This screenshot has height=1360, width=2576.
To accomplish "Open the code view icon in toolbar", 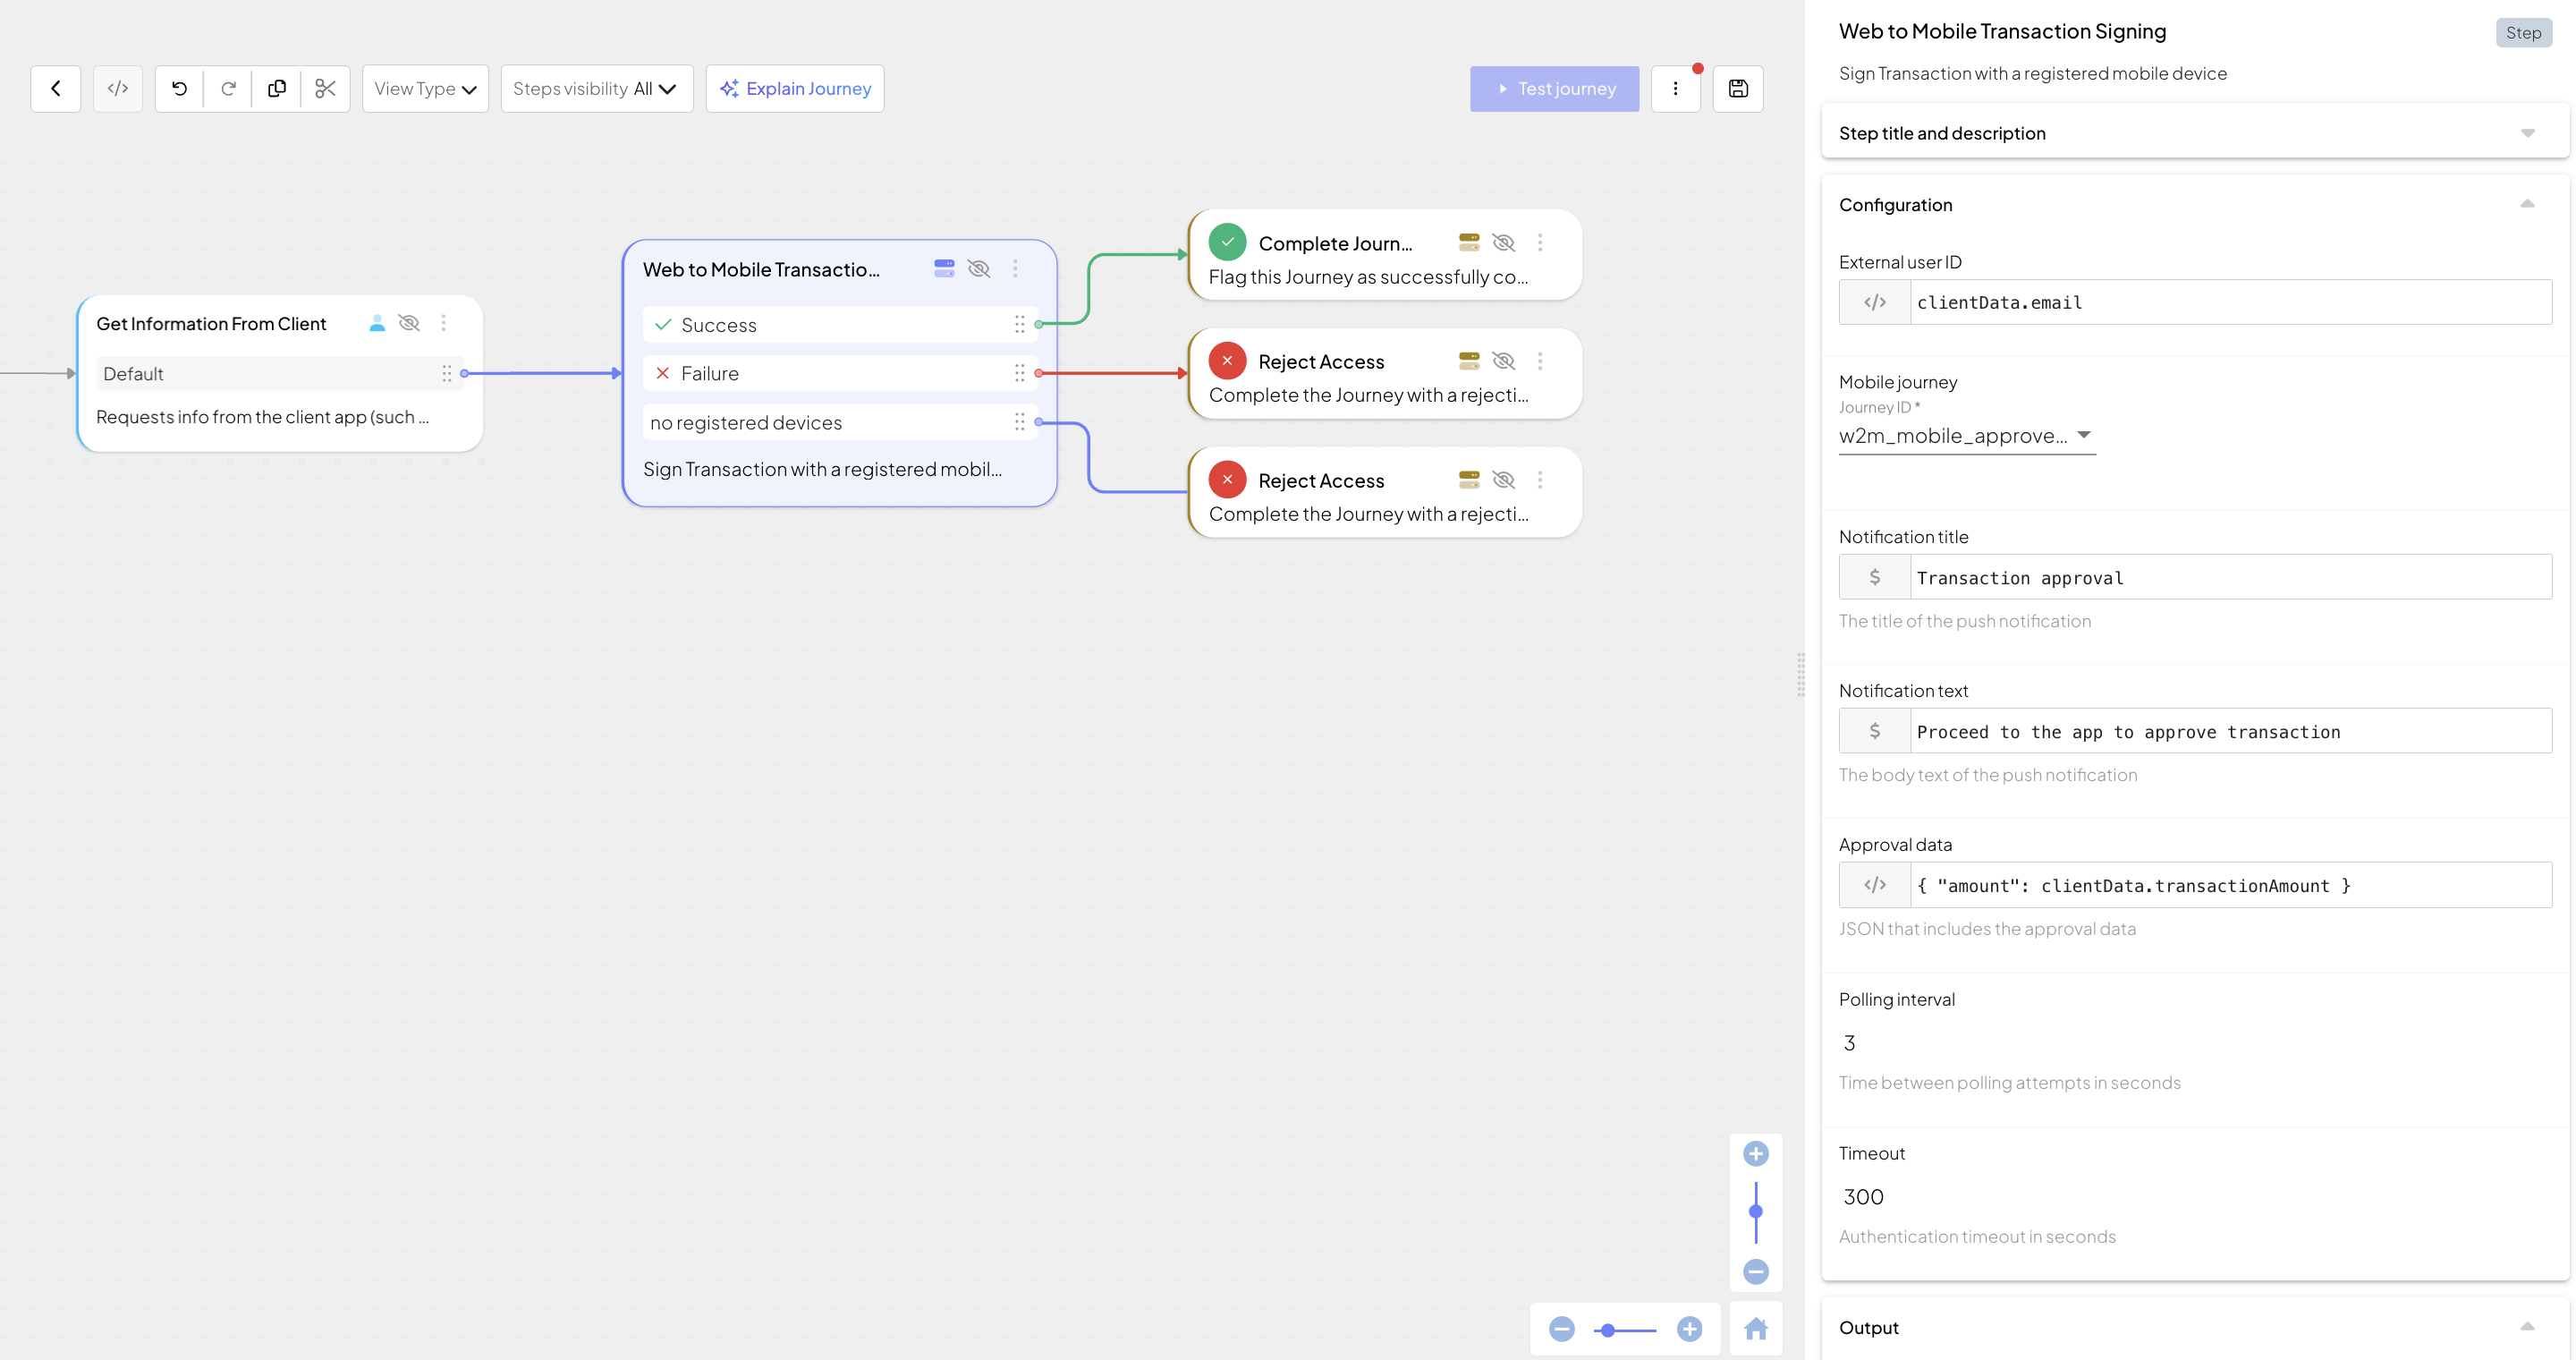I will pos(118,88).
